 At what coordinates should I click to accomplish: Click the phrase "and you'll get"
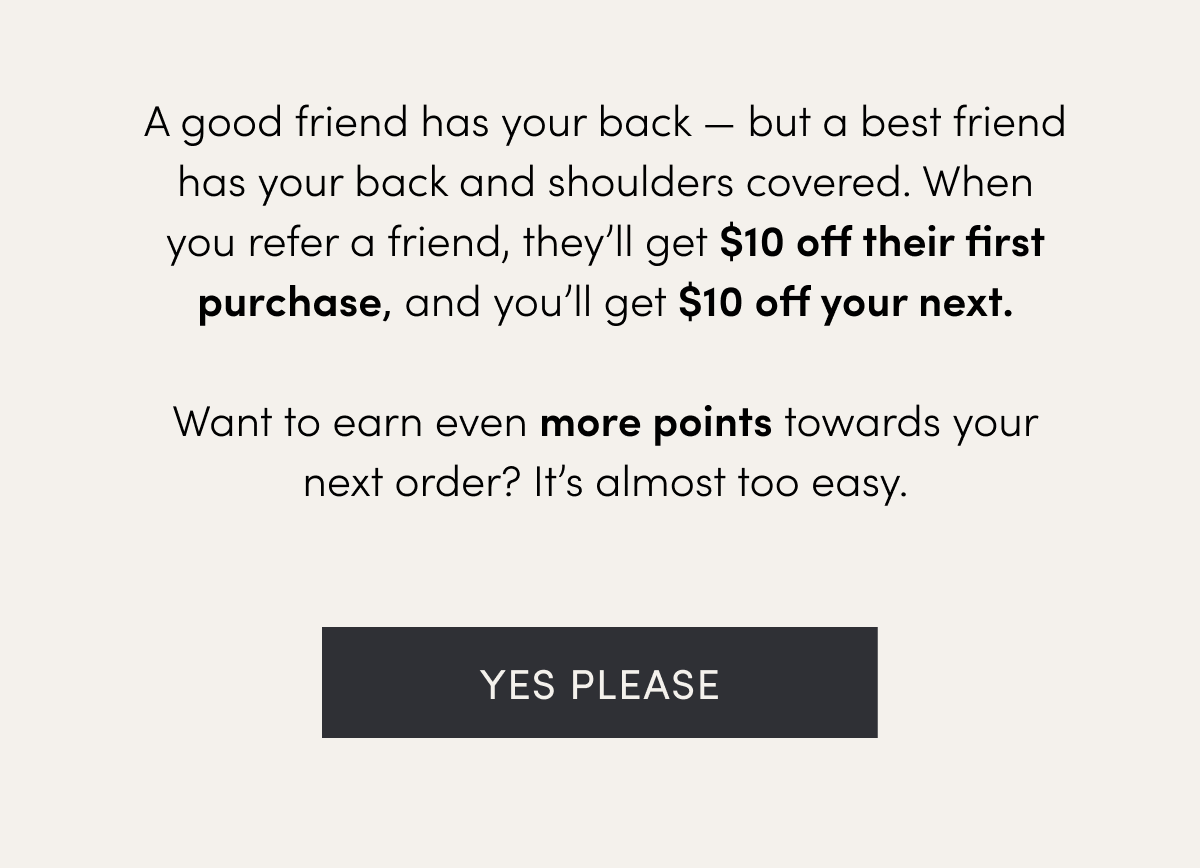[x=536, y=303]
